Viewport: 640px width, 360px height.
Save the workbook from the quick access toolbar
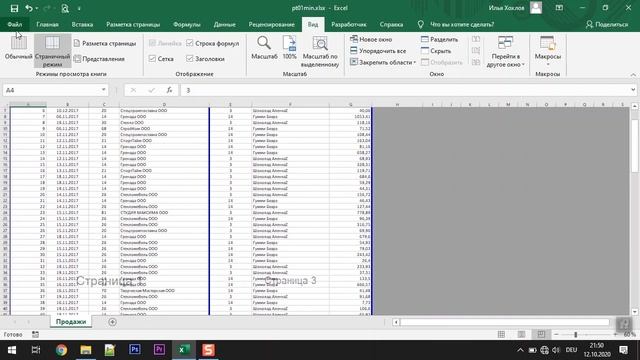coord(14,8)
